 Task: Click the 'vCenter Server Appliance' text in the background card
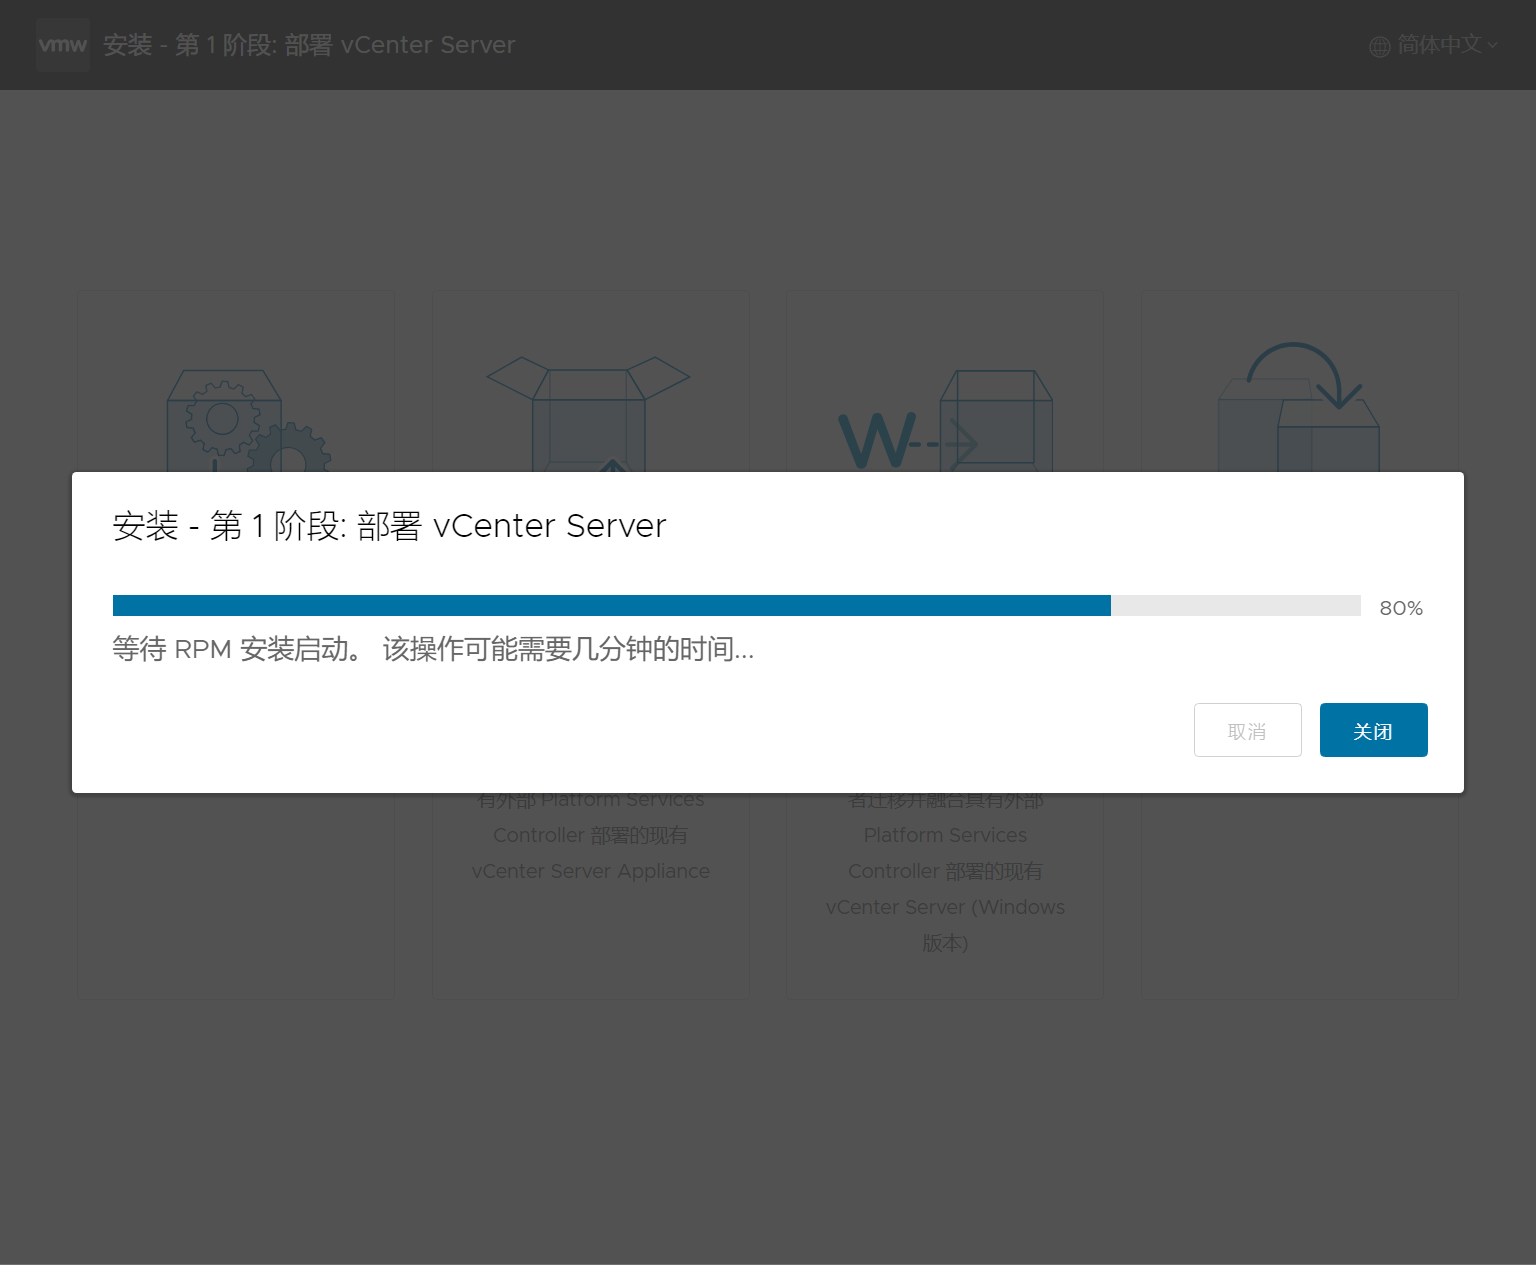pyautogui.click(x=591, y=871)
